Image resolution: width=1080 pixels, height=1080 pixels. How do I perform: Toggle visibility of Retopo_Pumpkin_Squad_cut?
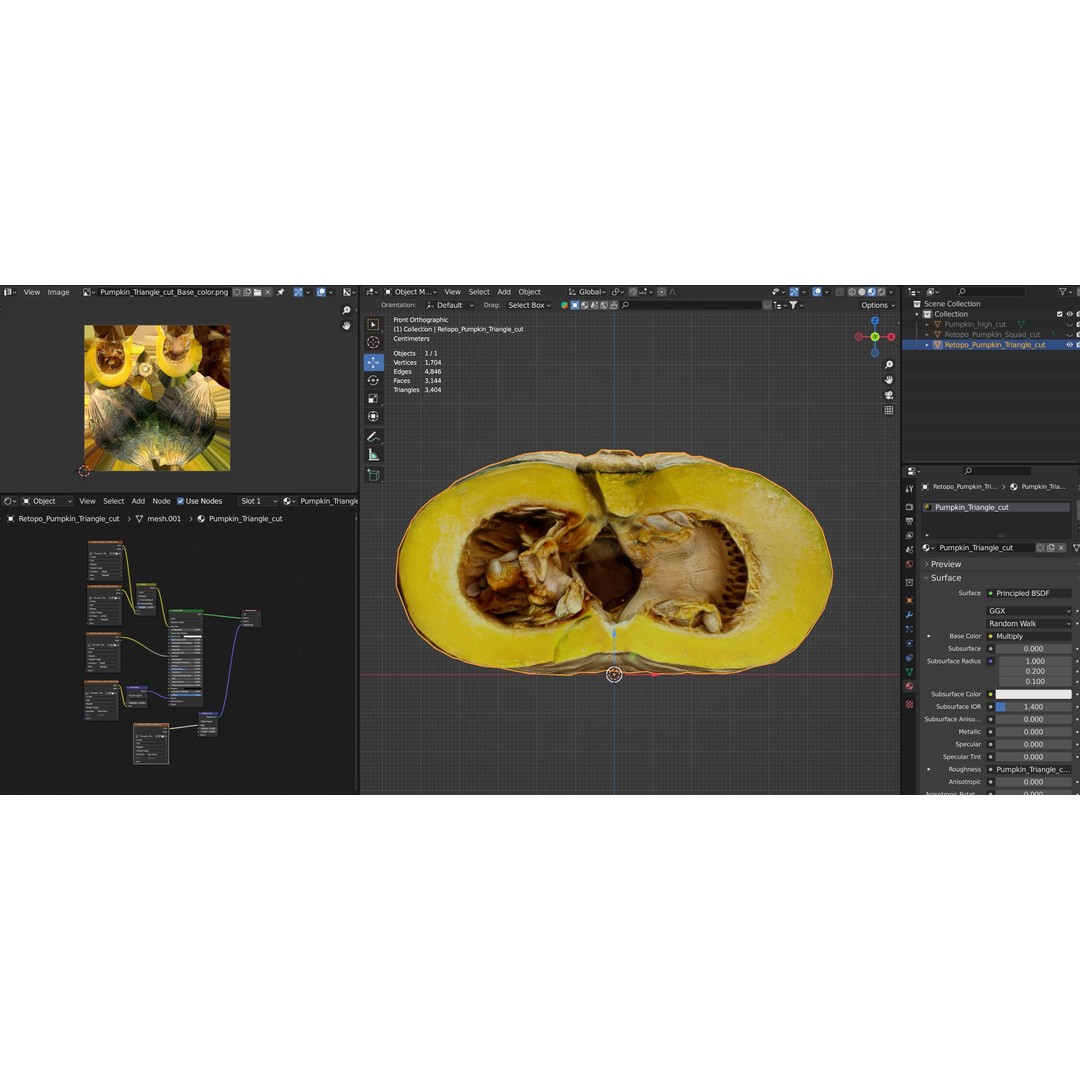point(1069,335)
